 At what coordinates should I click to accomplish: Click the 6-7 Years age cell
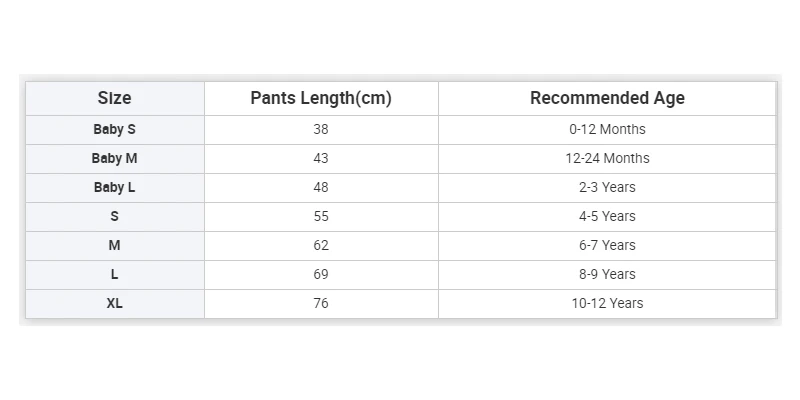click(607, 245)
